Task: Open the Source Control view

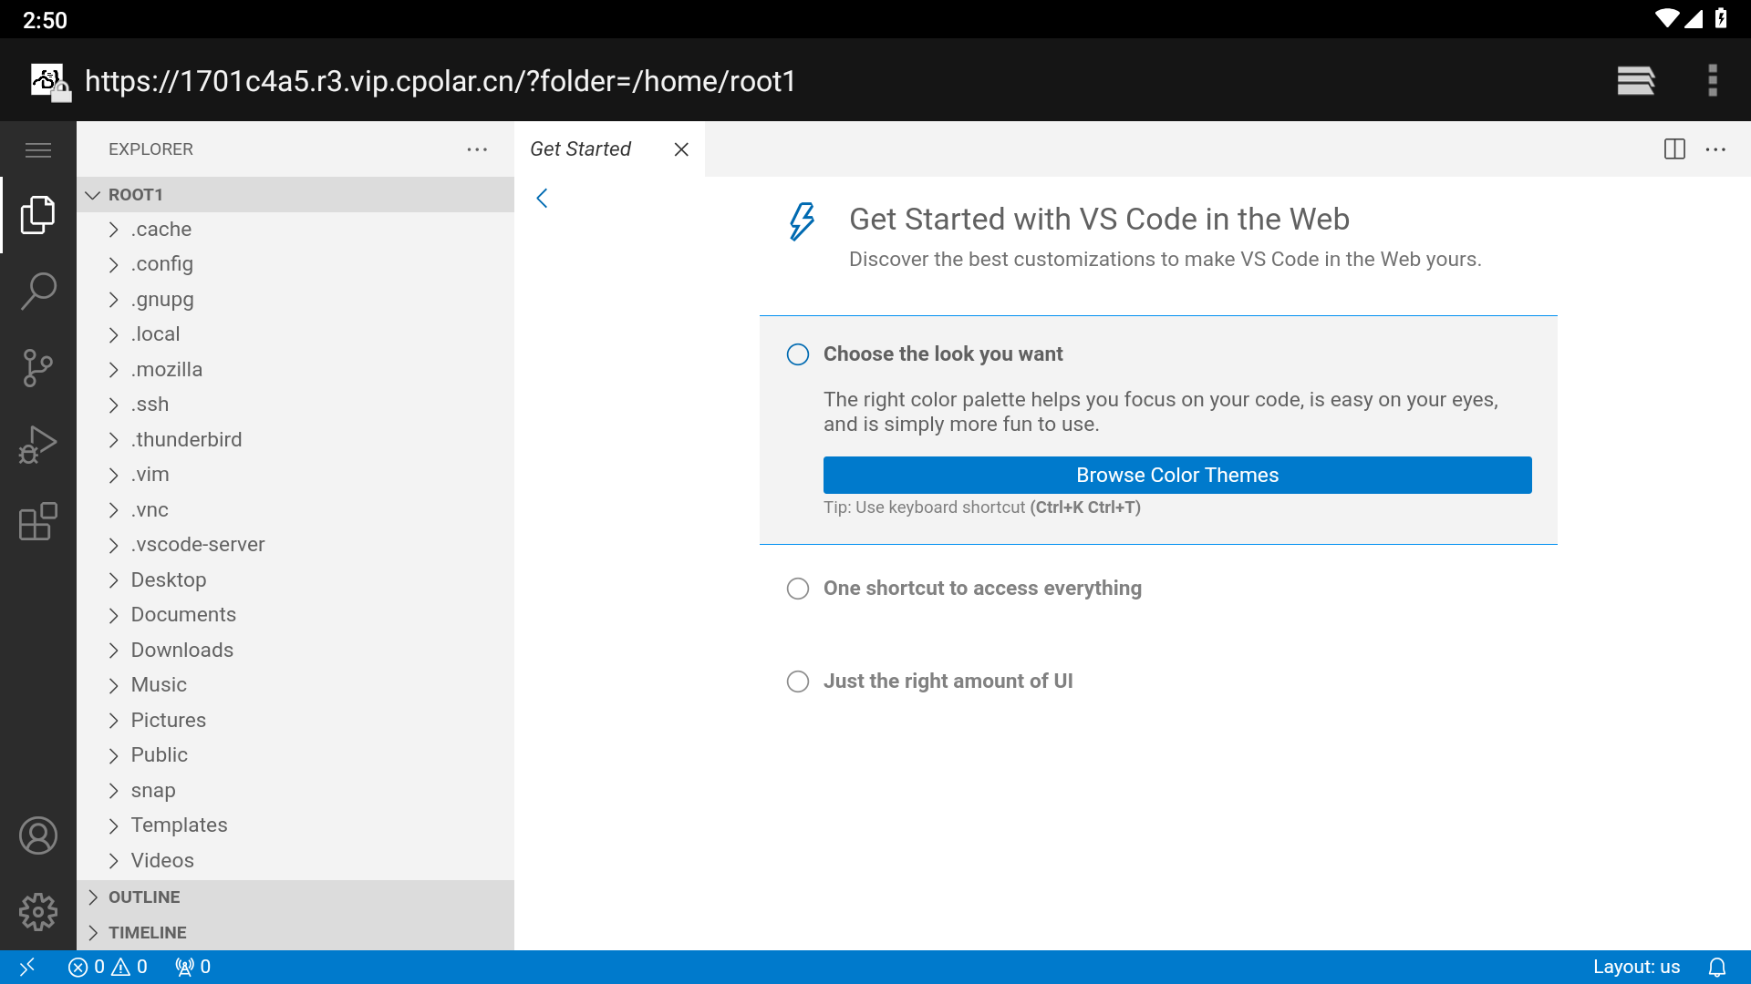Action: 38,368
